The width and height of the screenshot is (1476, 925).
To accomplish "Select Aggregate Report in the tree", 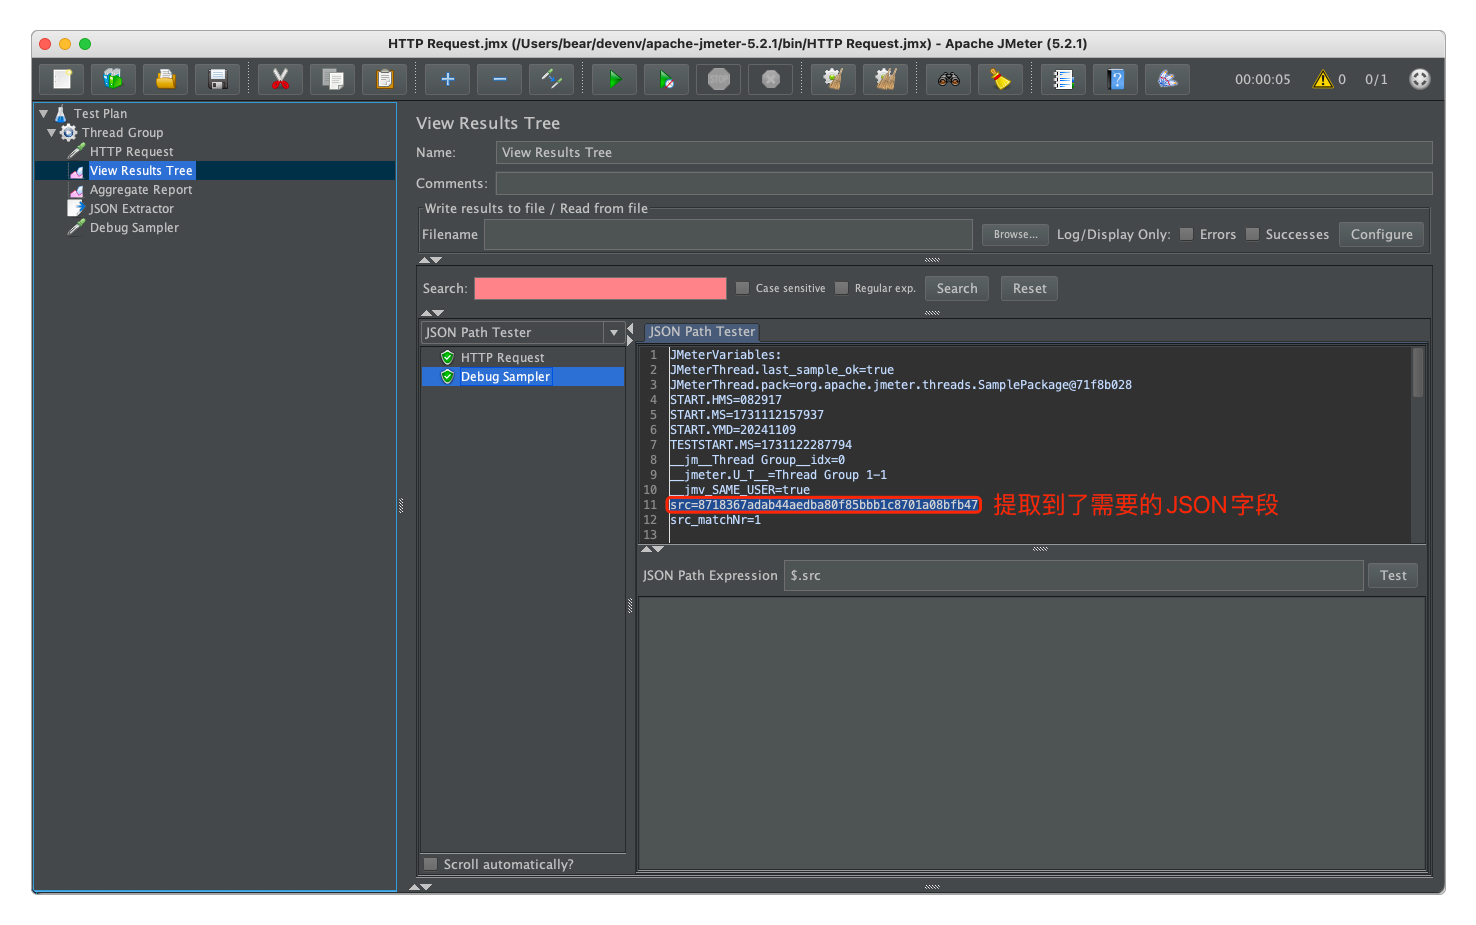I will coord(141,190).
